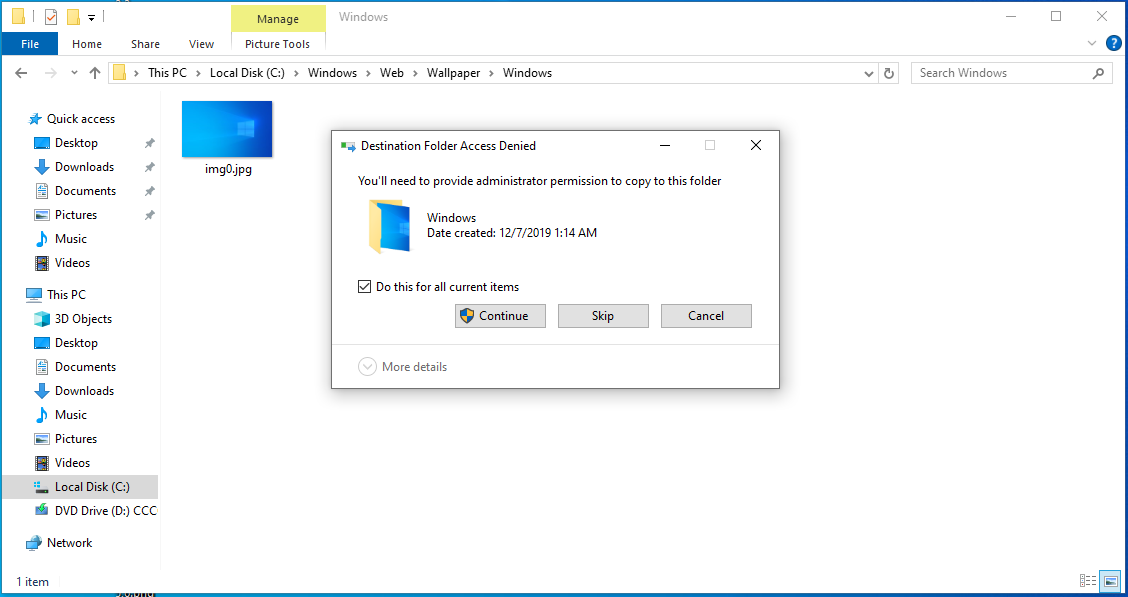Go back with the Back arrow
Screen dimensions: 1128x597
(22, 73)
